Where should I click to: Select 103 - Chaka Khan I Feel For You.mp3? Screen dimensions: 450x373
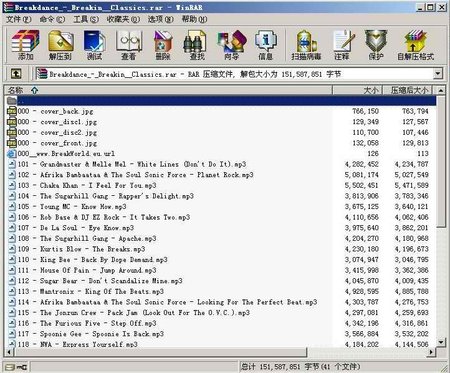click(87, 185)
